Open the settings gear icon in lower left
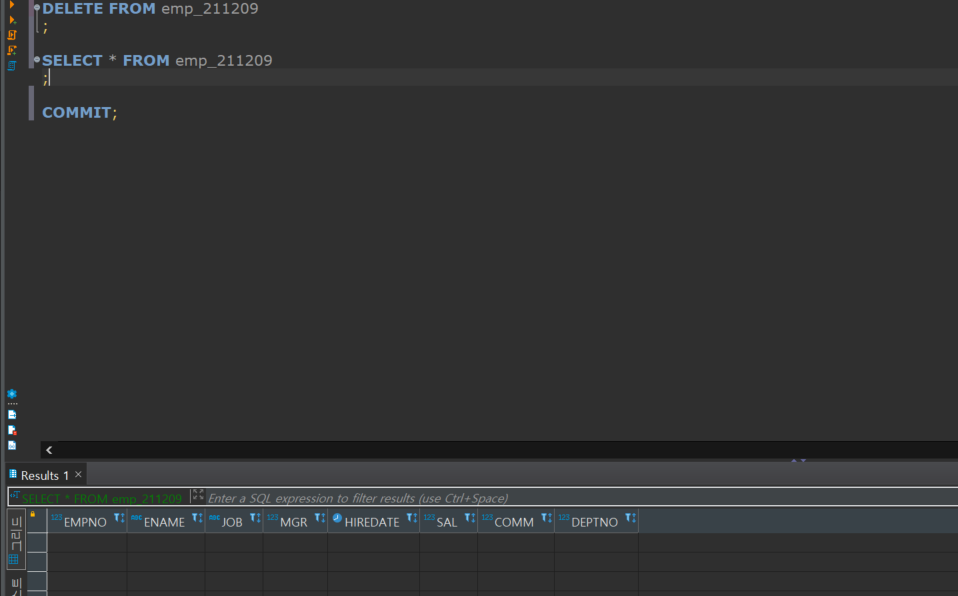Screen dimensions: 958x596 [x=11, y=394]
